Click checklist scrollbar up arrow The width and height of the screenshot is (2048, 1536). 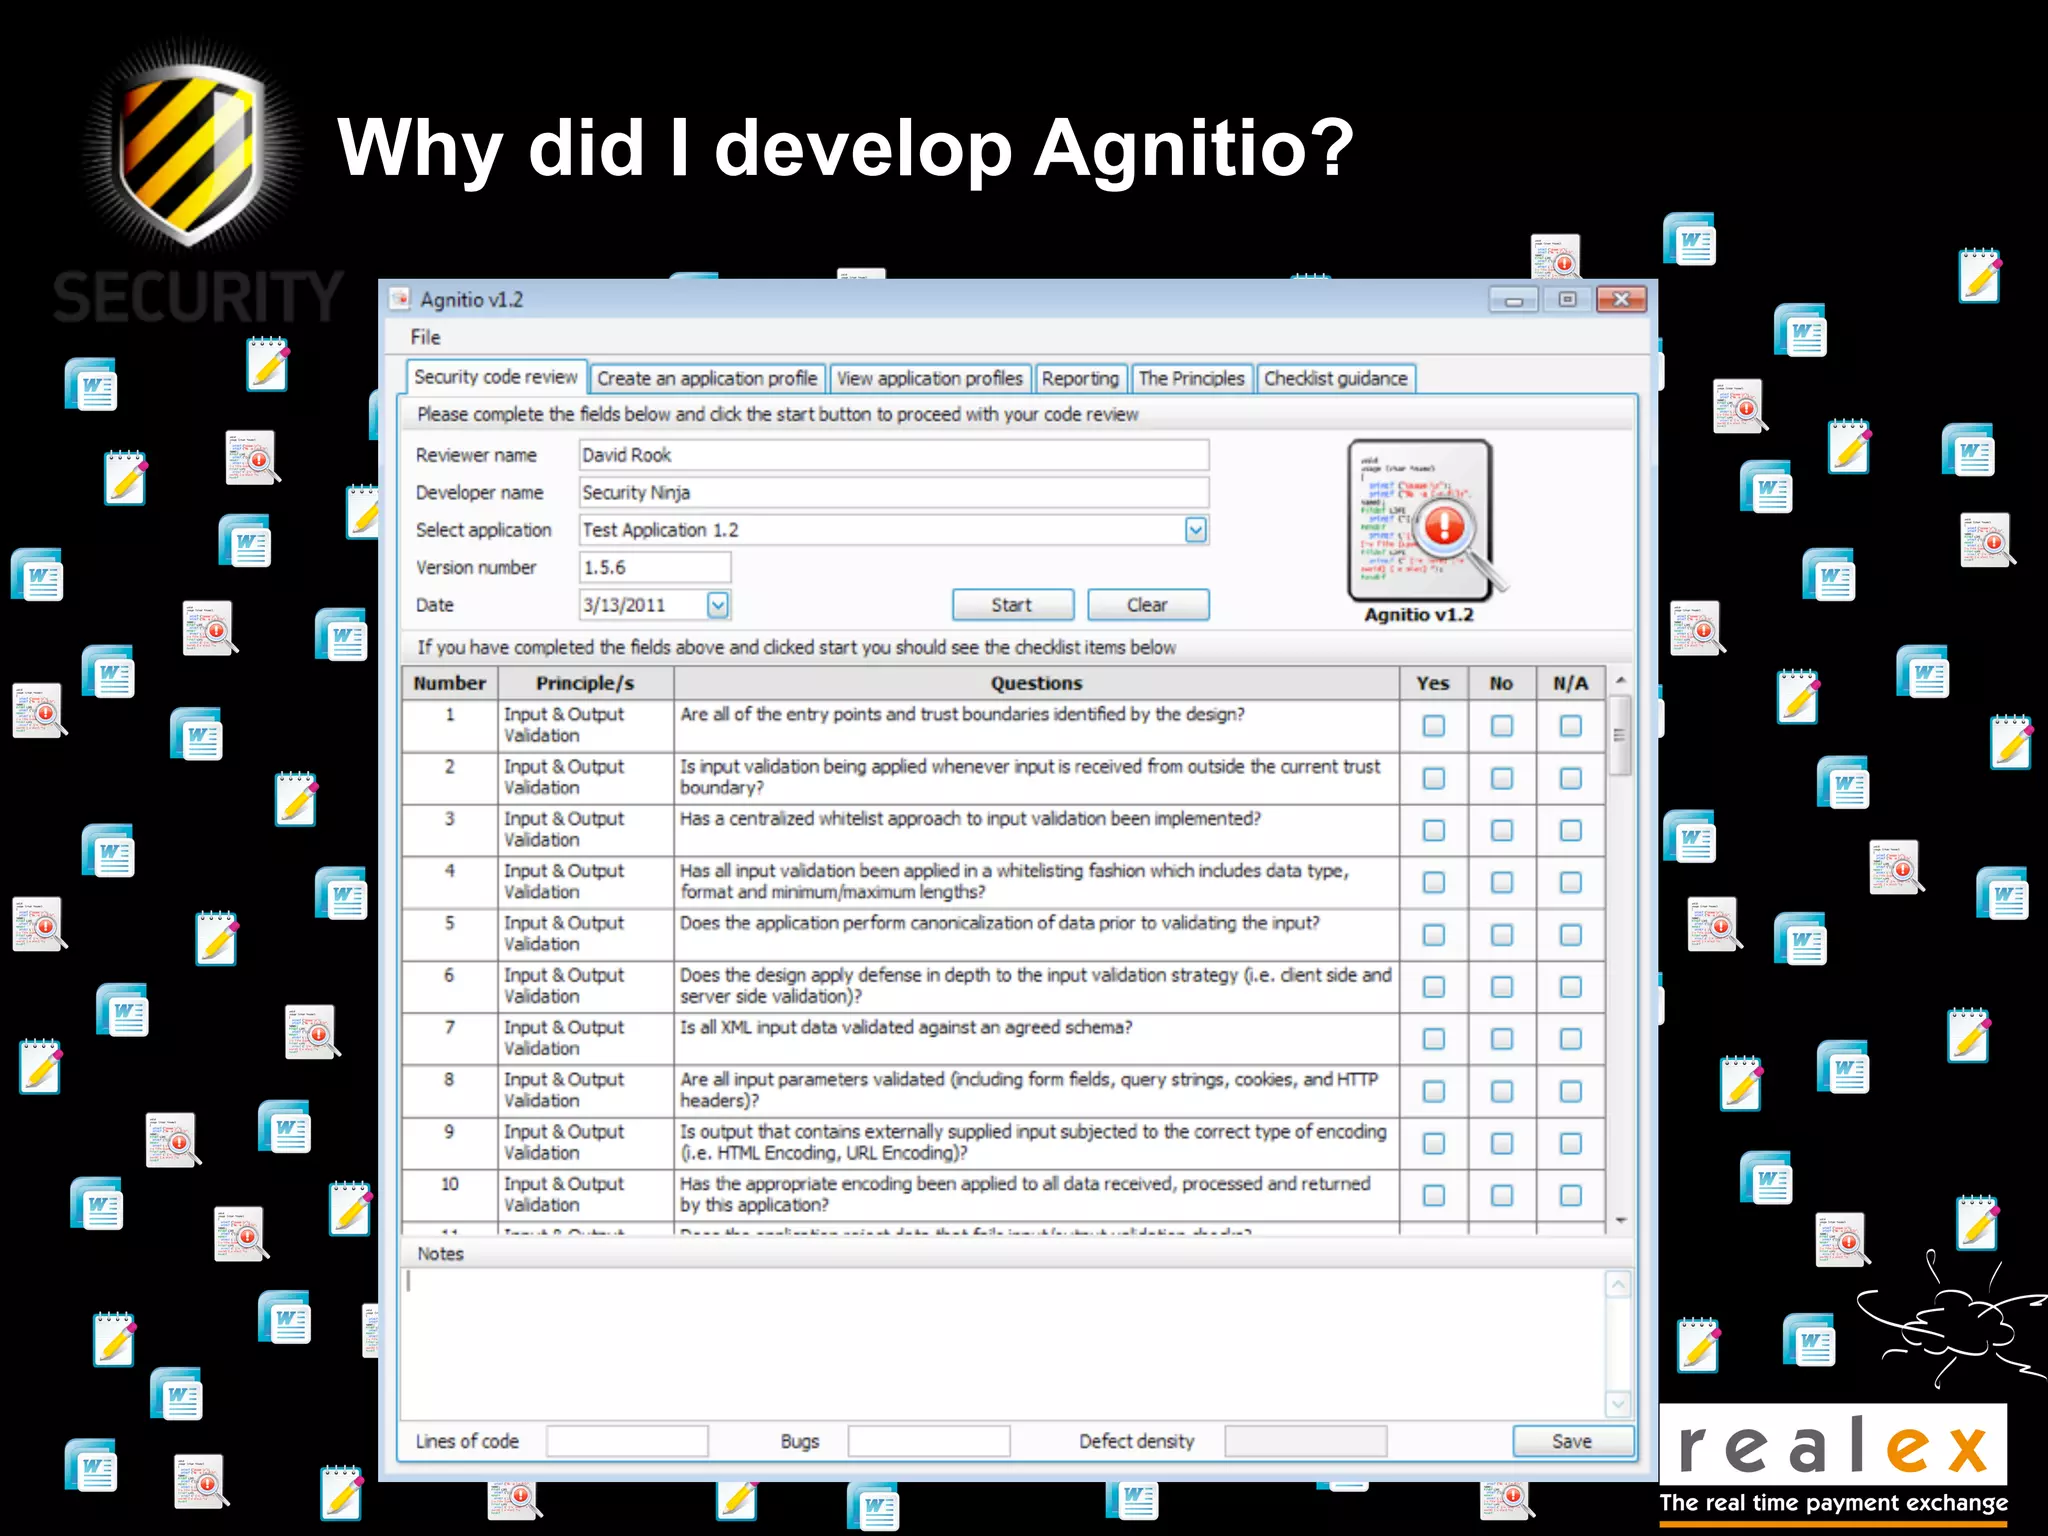[1620, 680]
